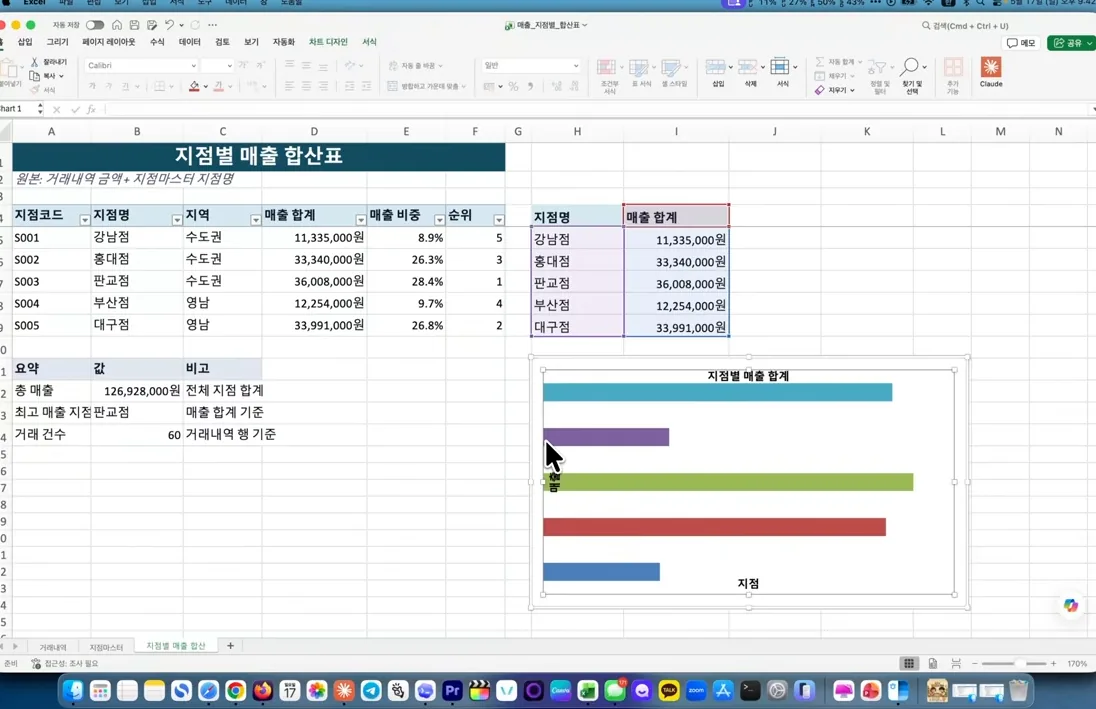Viewport: 1096px width, 709px height.
Task: Open the 수식 ribbon tab
Action: (x=157, y=42)
